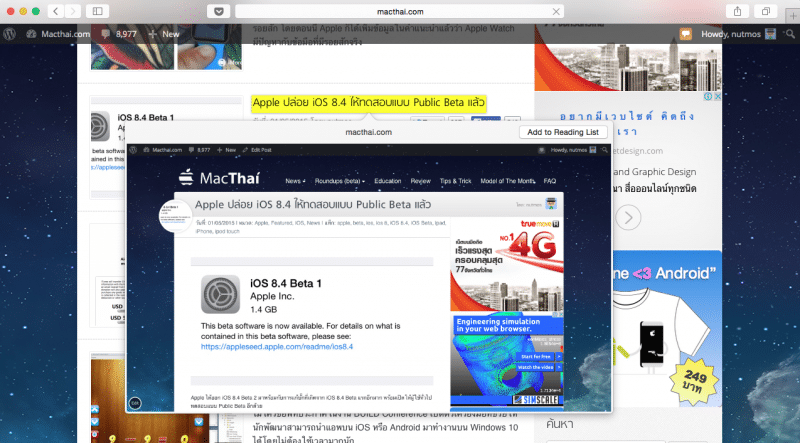Show the Safari sidebar
Screen dimensions: 800x443
[x=97, y=11]
